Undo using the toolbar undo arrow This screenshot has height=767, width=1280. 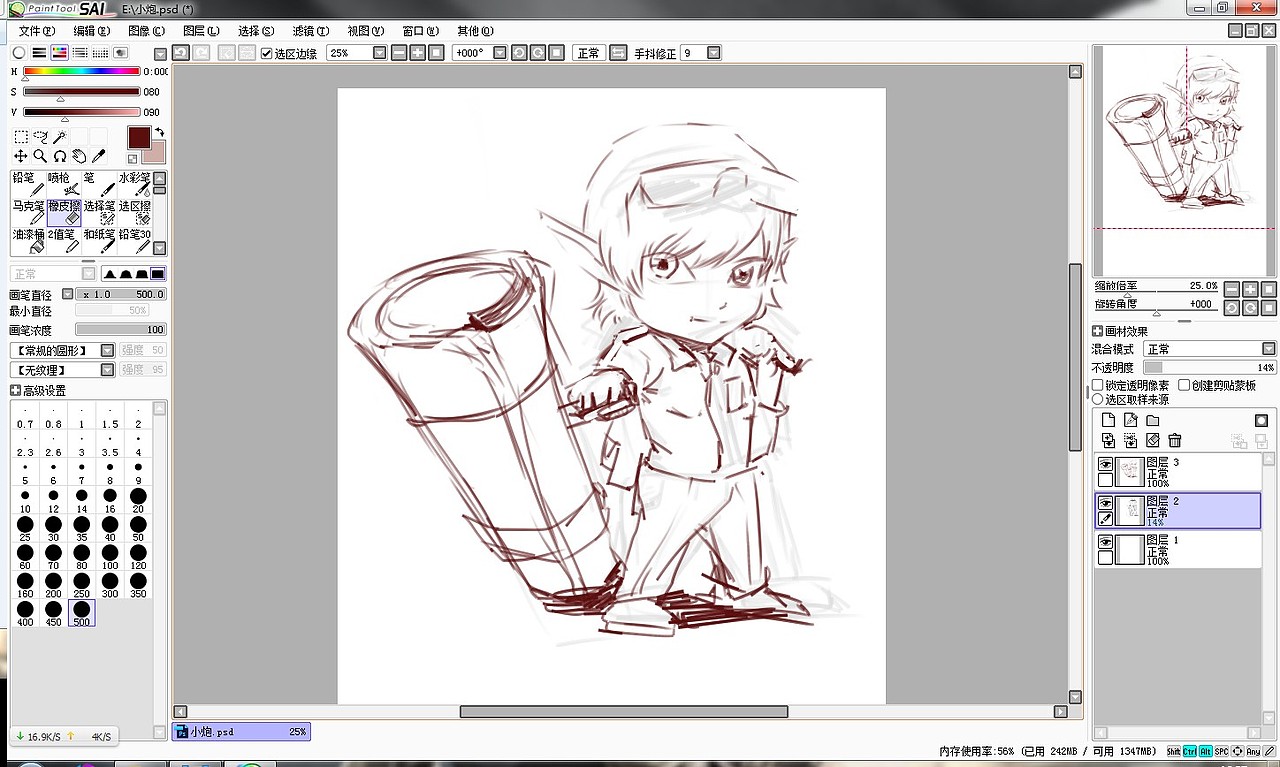click(180, 53)
